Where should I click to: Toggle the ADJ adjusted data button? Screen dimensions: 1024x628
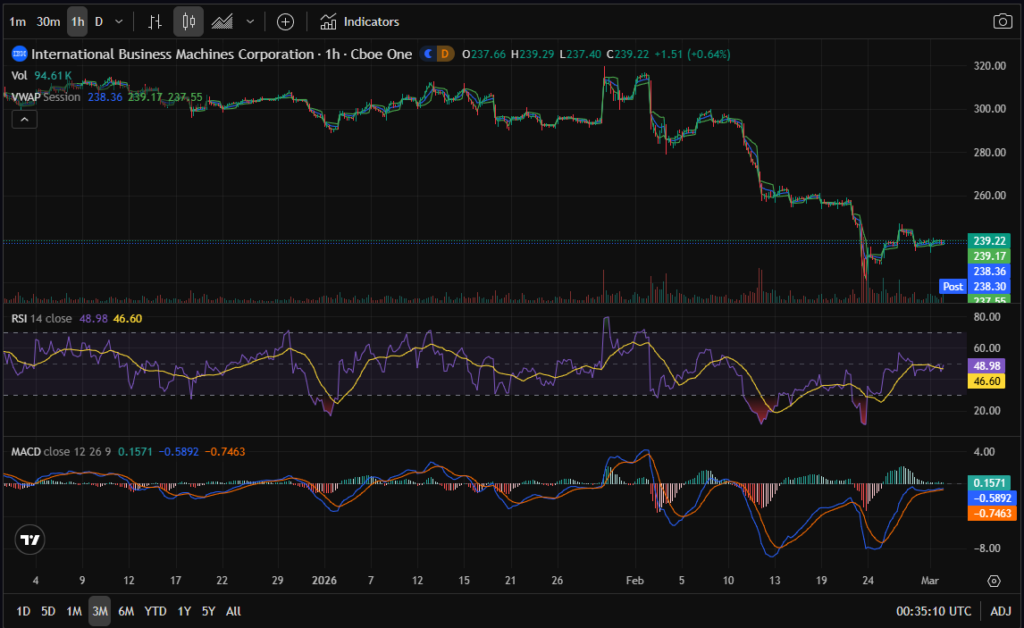(x=1001, y=611)
